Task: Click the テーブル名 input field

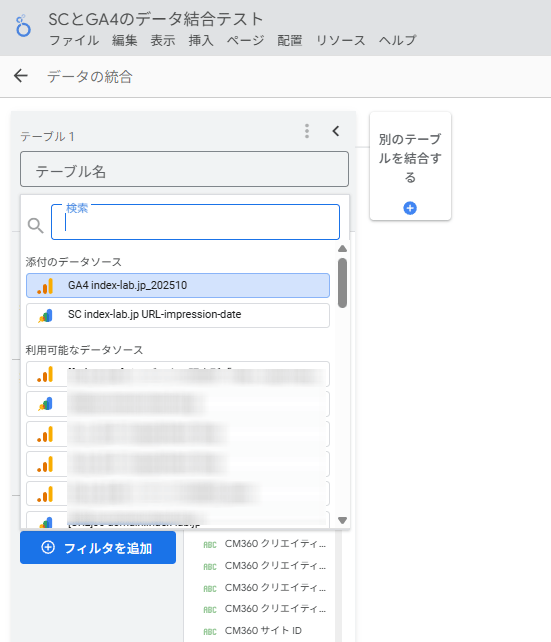Action: coord(185,170)
